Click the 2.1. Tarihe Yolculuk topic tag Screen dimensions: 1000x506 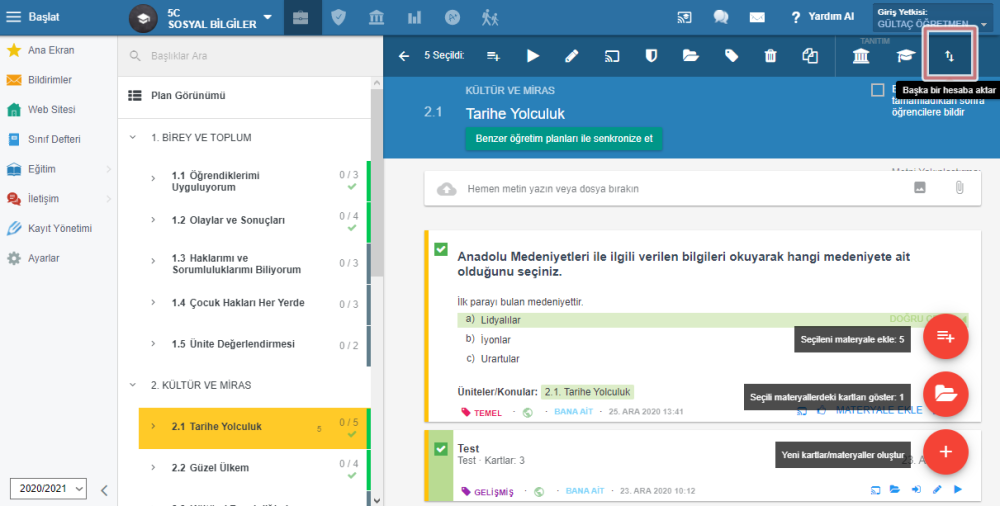pos(587,392)
